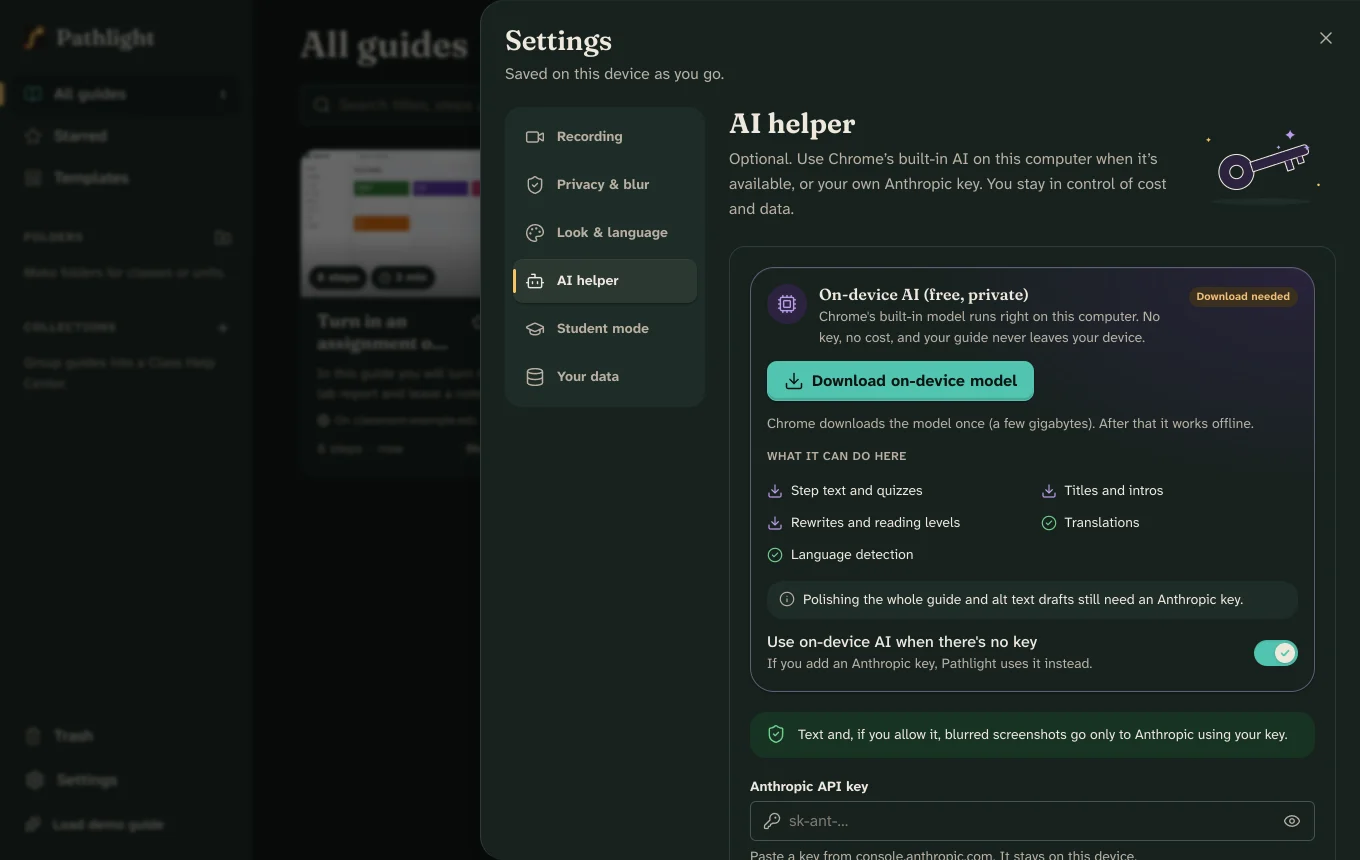
Task: Click the checkmark icon beside Language detection
Action: (775, 555)
